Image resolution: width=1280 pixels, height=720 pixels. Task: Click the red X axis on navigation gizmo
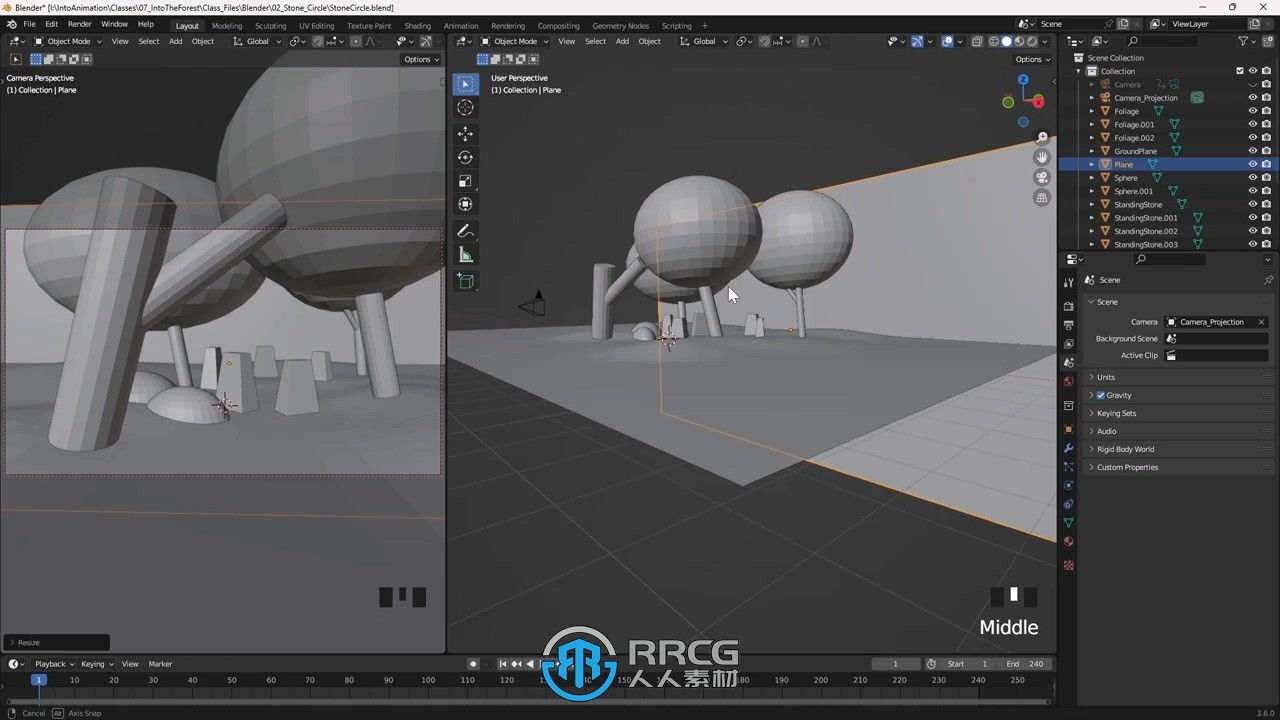pyautogui.click(x=1038, y=101)
